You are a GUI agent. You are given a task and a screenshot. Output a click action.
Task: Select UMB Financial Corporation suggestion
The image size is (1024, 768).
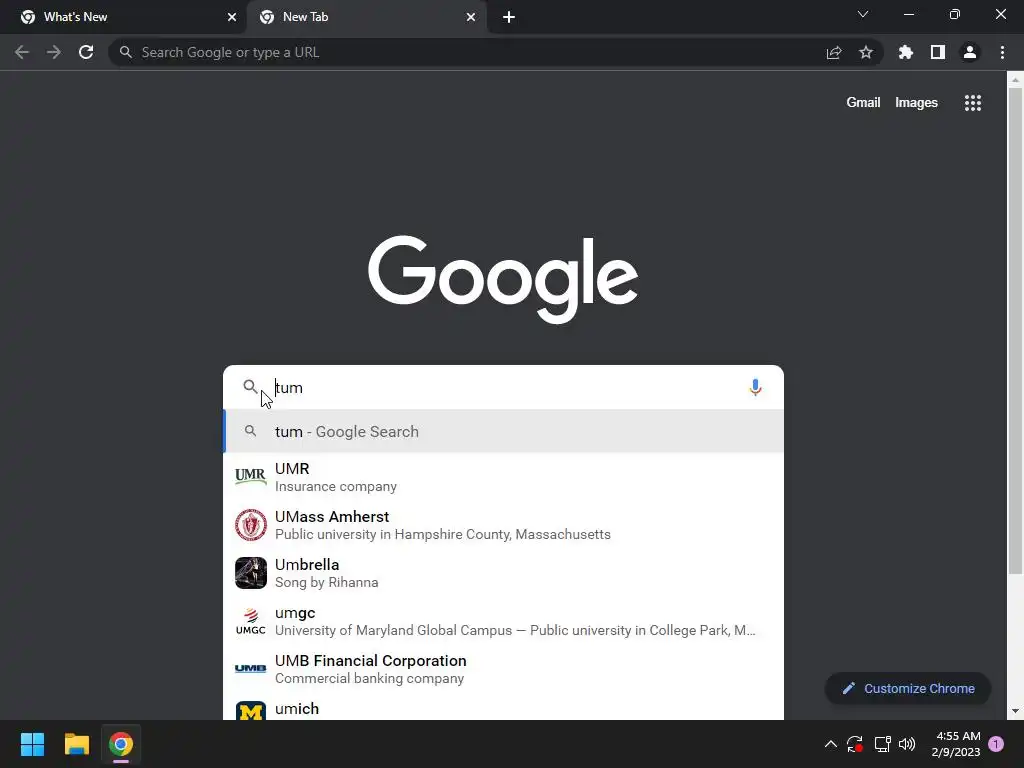click(x=504, y=669)
